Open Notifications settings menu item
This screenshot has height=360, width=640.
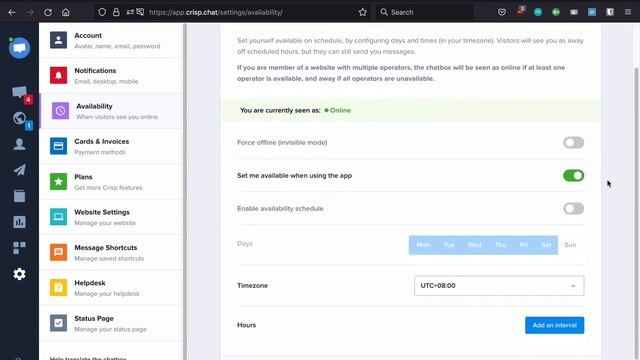111,76
